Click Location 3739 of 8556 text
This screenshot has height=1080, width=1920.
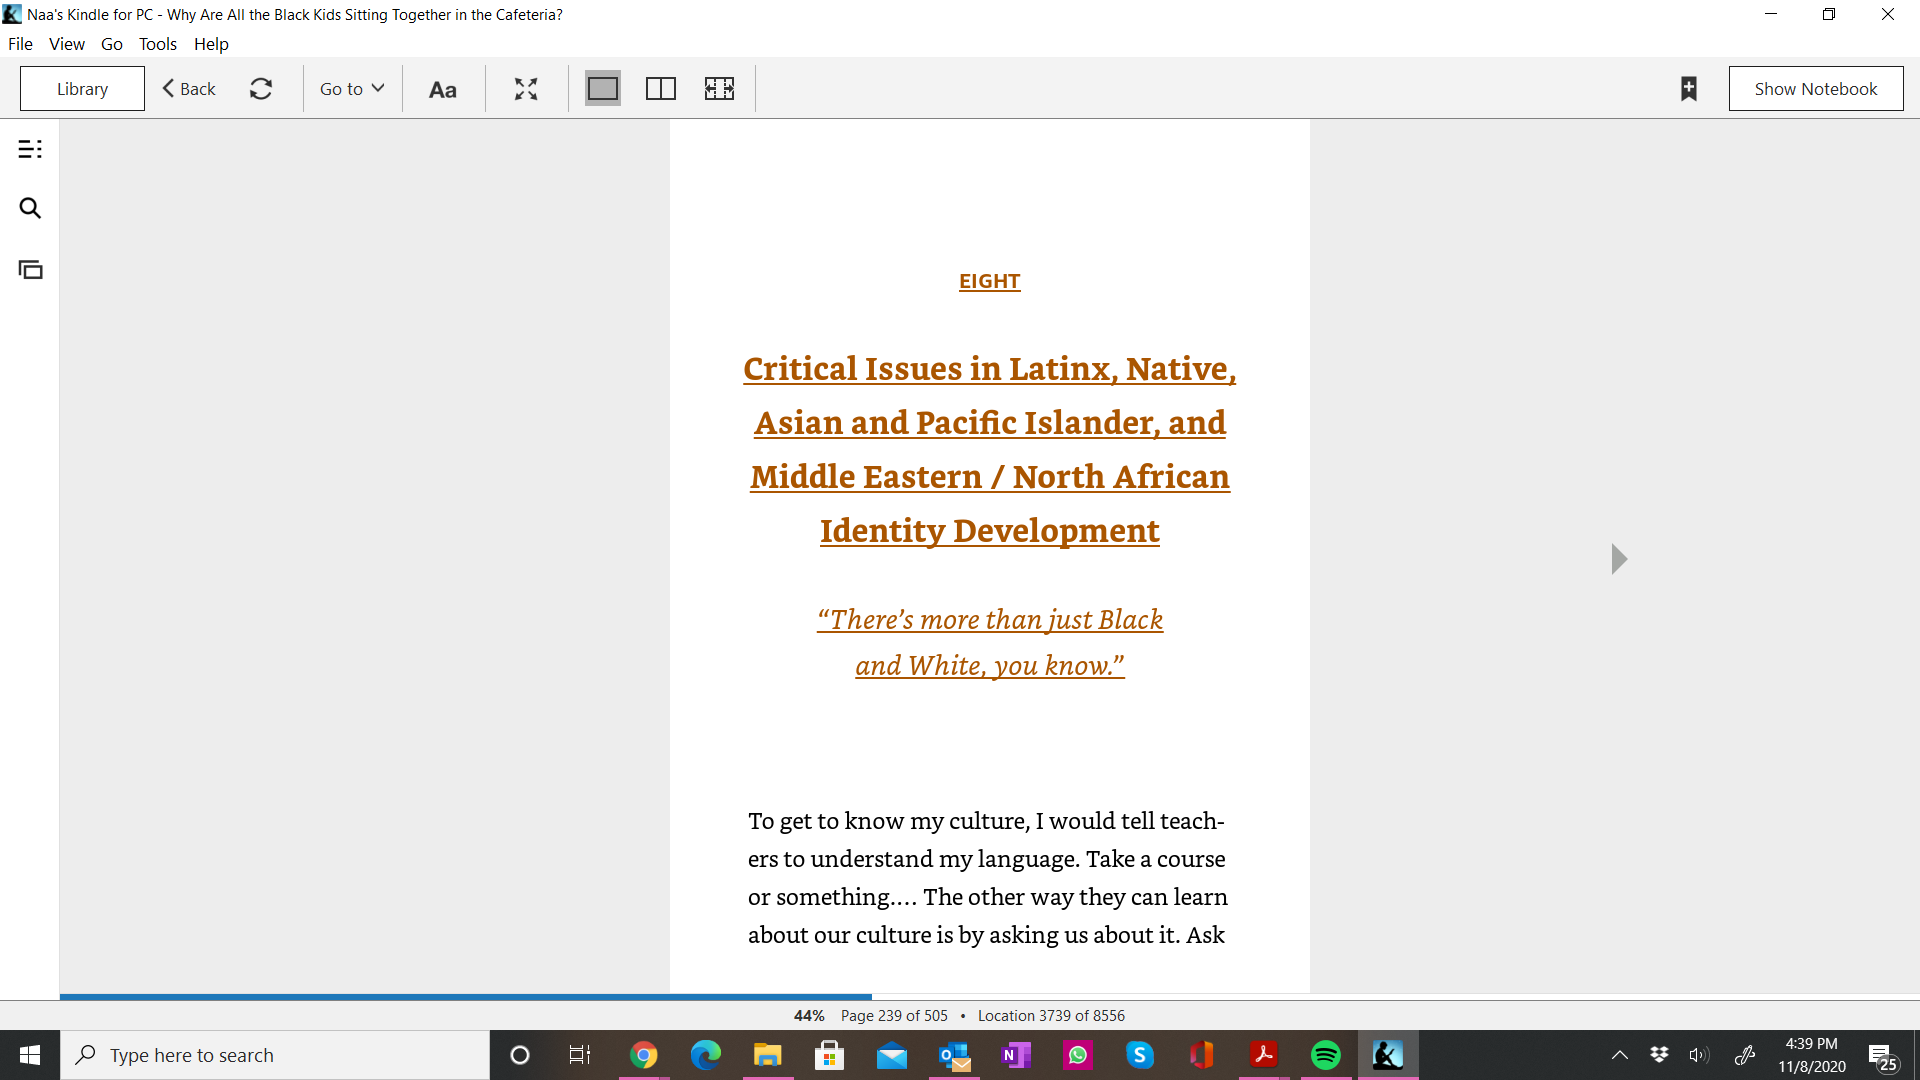(1051, 1015)
